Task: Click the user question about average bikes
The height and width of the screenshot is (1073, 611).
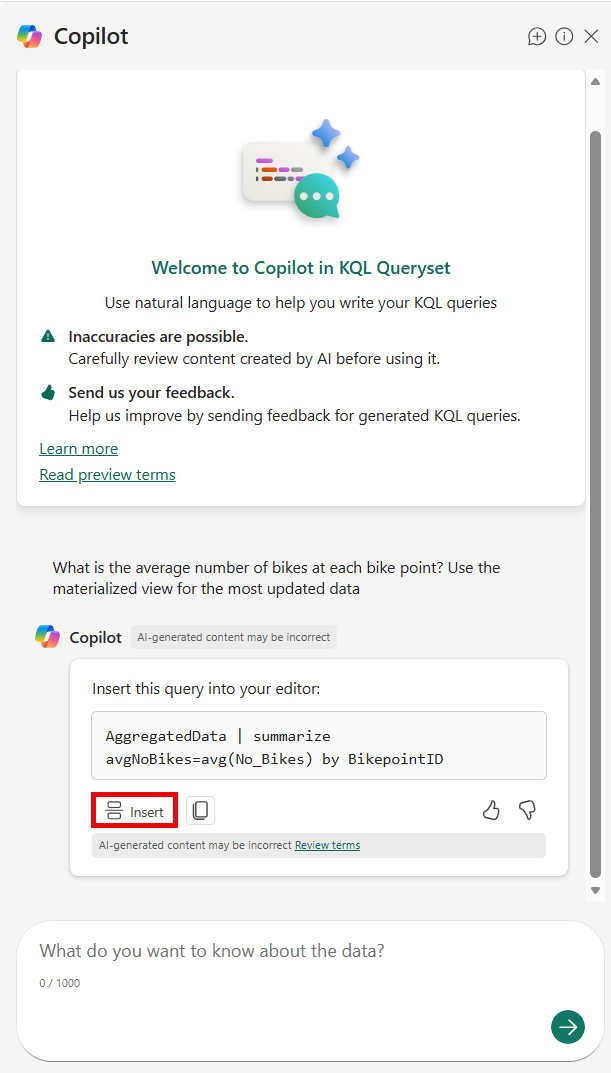Action: (x=276, y=578)
